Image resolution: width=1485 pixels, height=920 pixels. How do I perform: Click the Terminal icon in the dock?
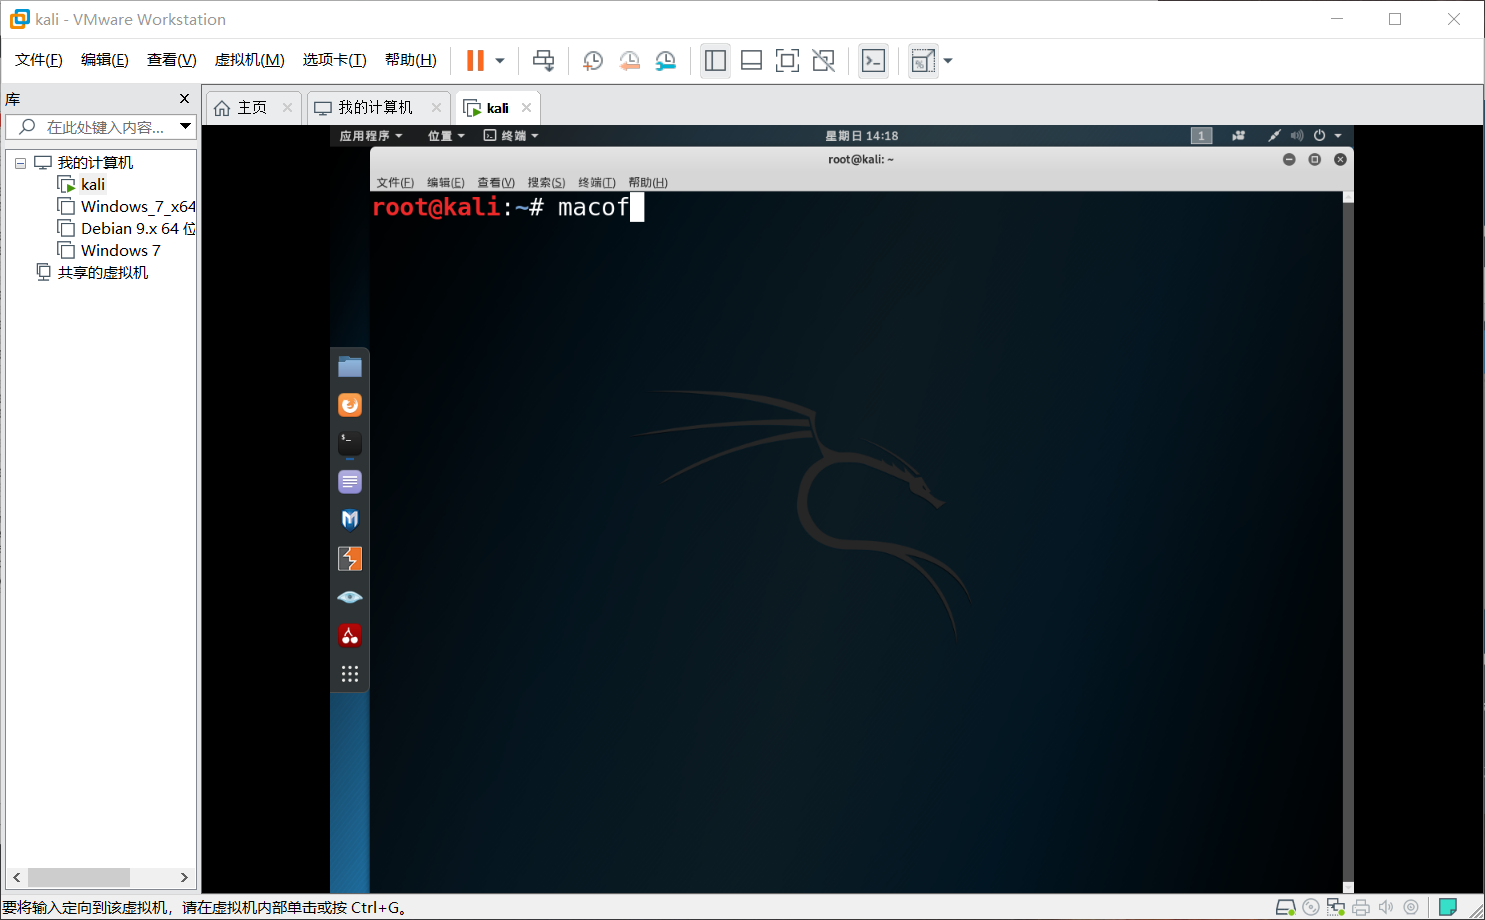[x=350, y=443]
